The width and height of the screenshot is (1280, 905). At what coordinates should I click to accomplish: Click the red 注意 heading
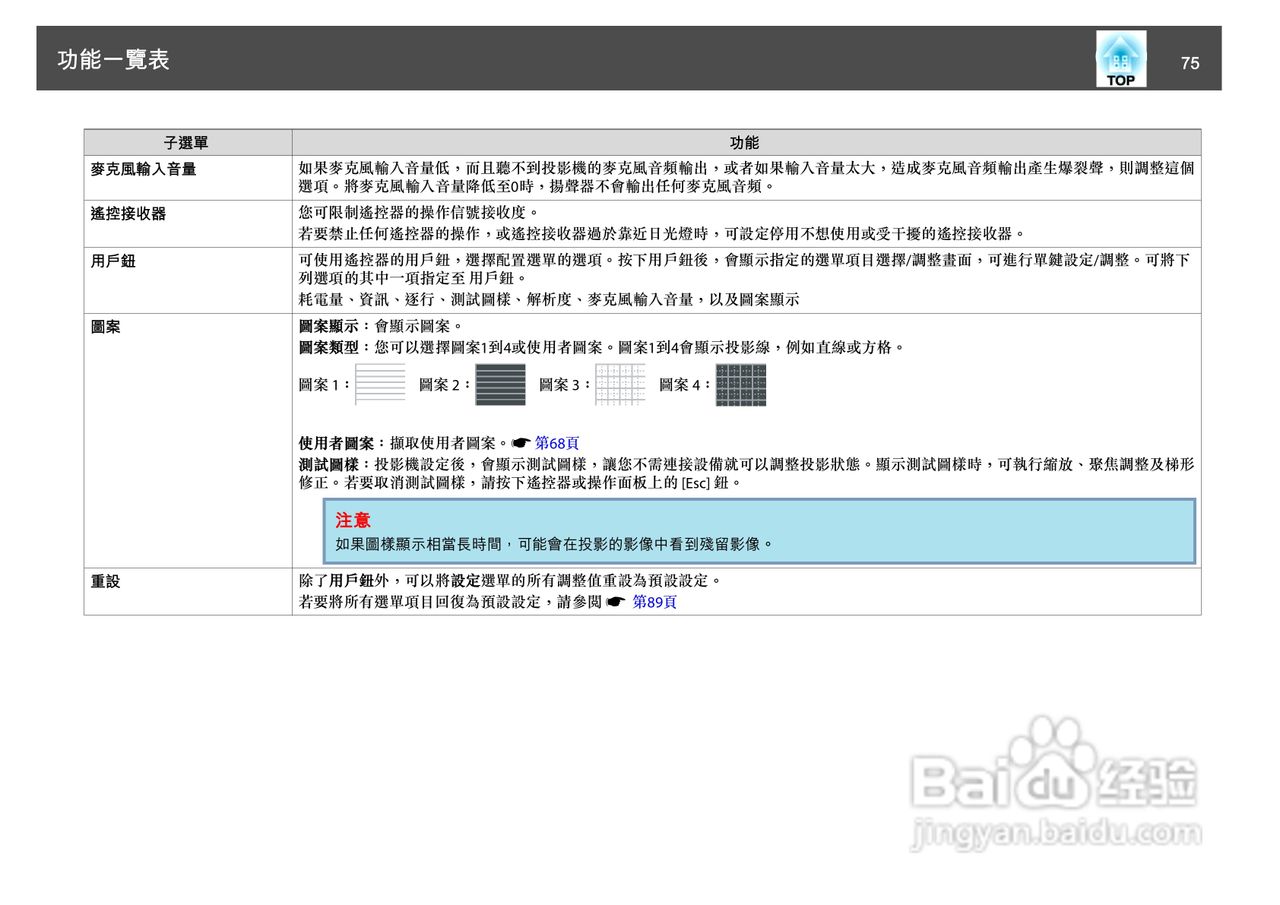(353, 521)
